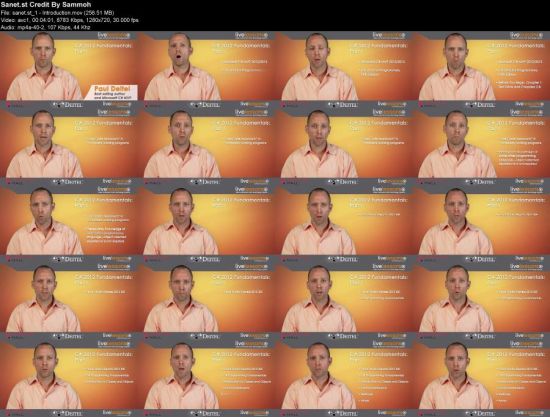Open the frame where the presenter's mouth is wide open
The image size is (550, 417).
[206, 66]
